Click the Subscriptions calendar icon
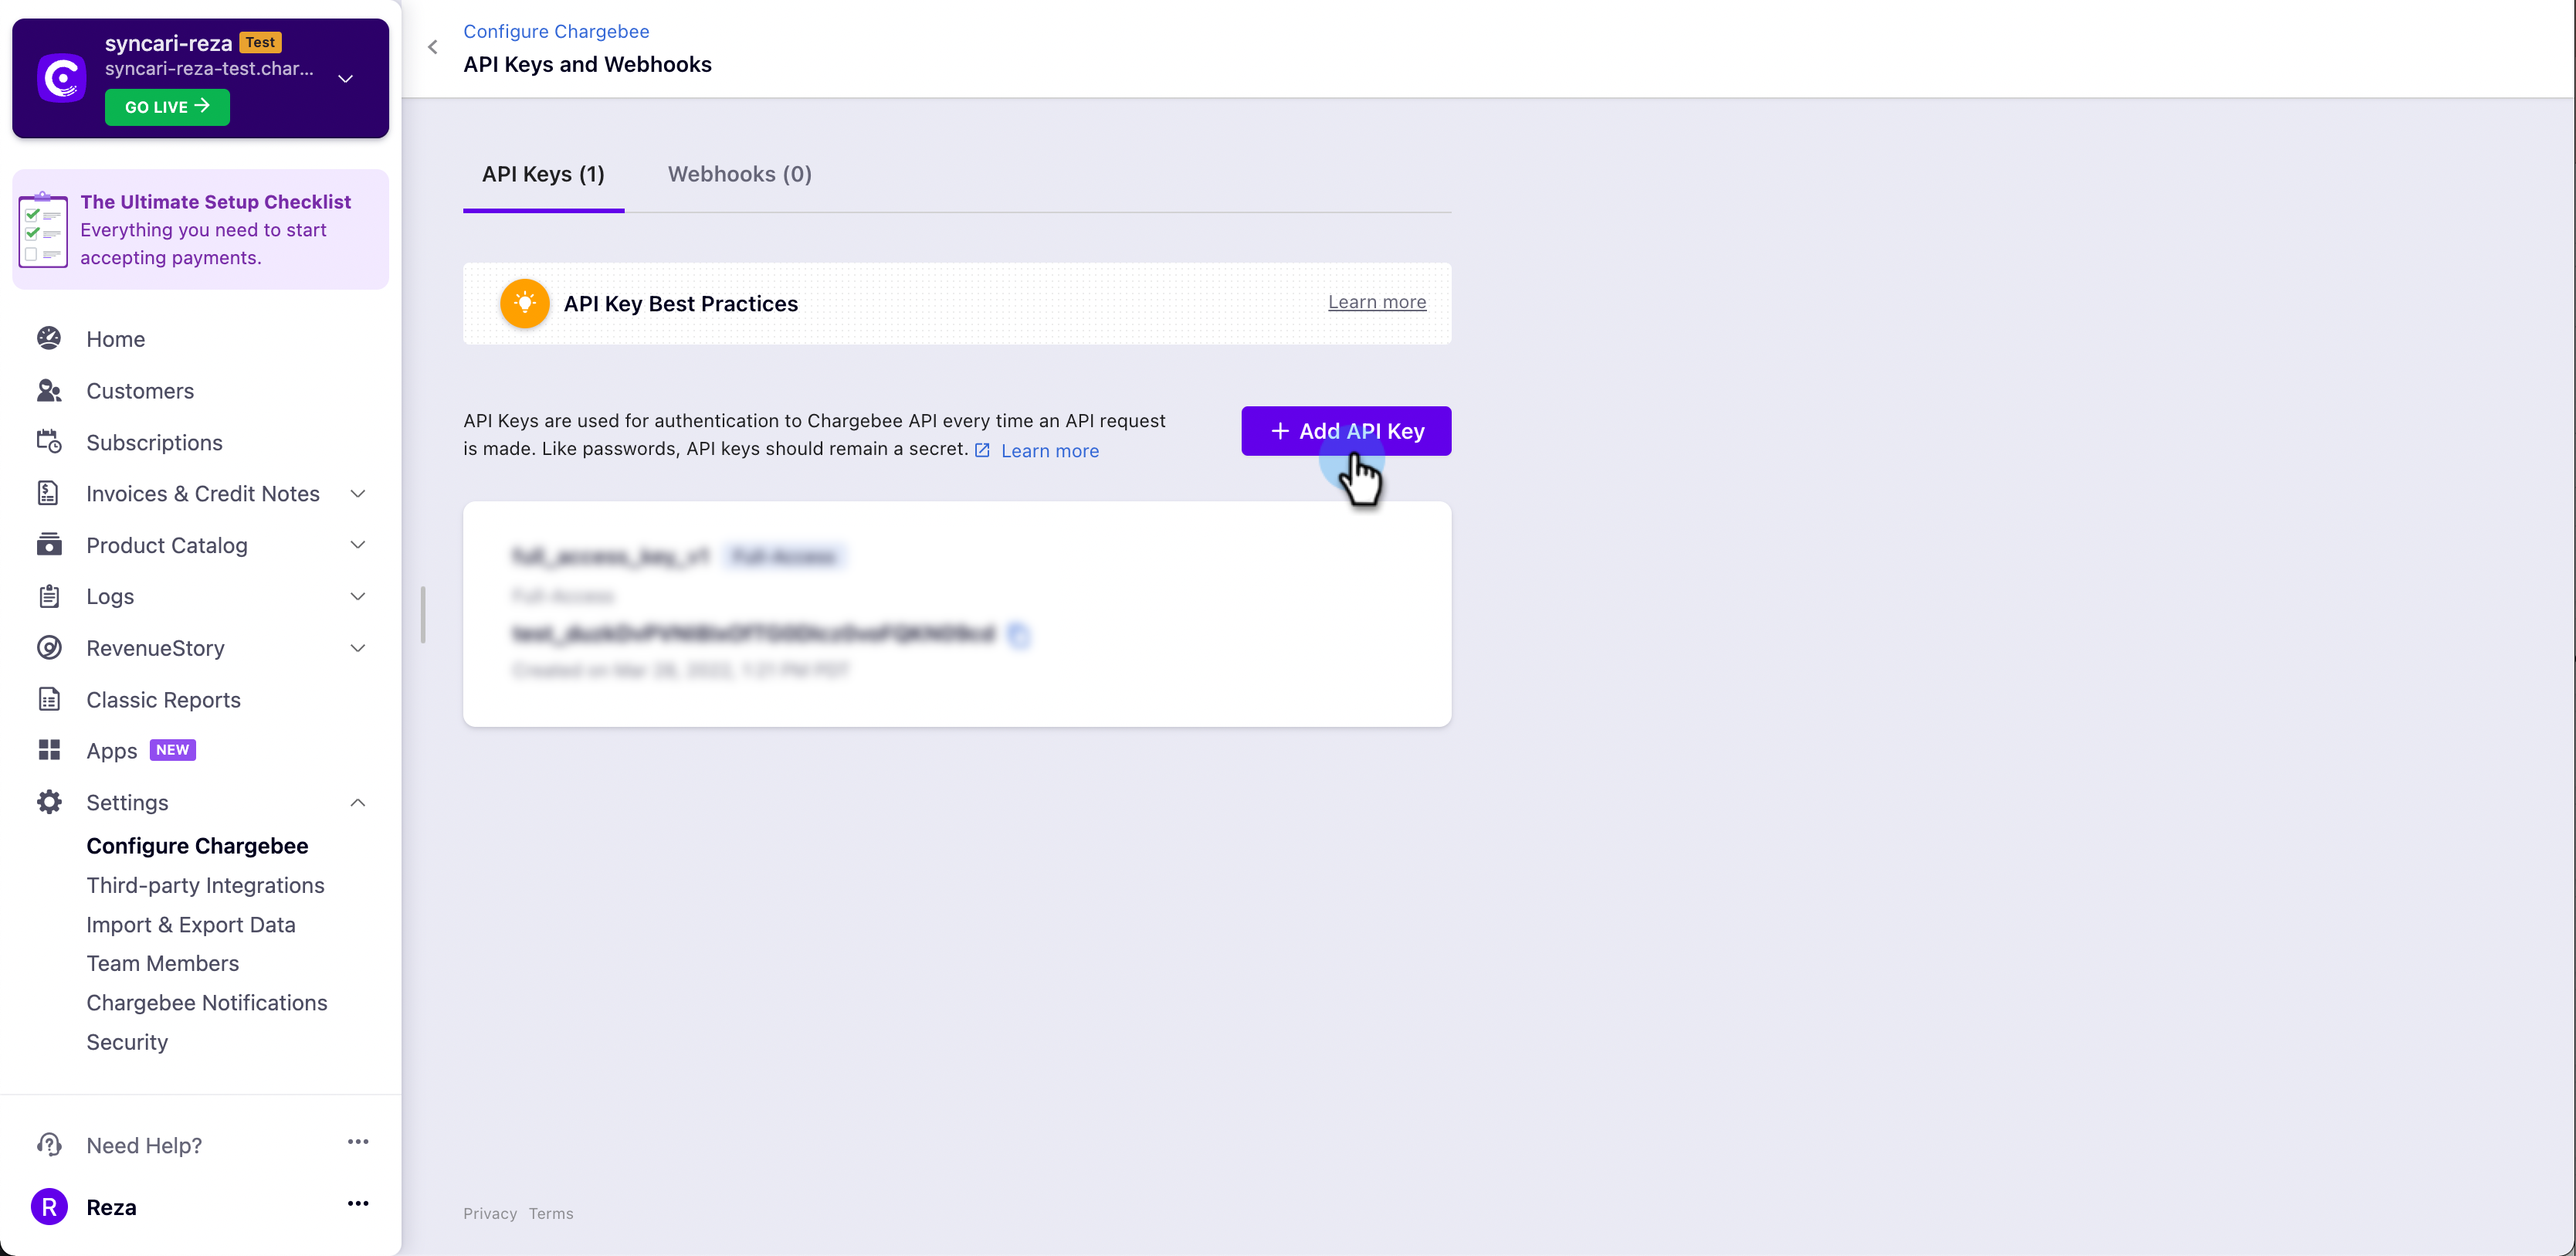 (x=49, y=442)
